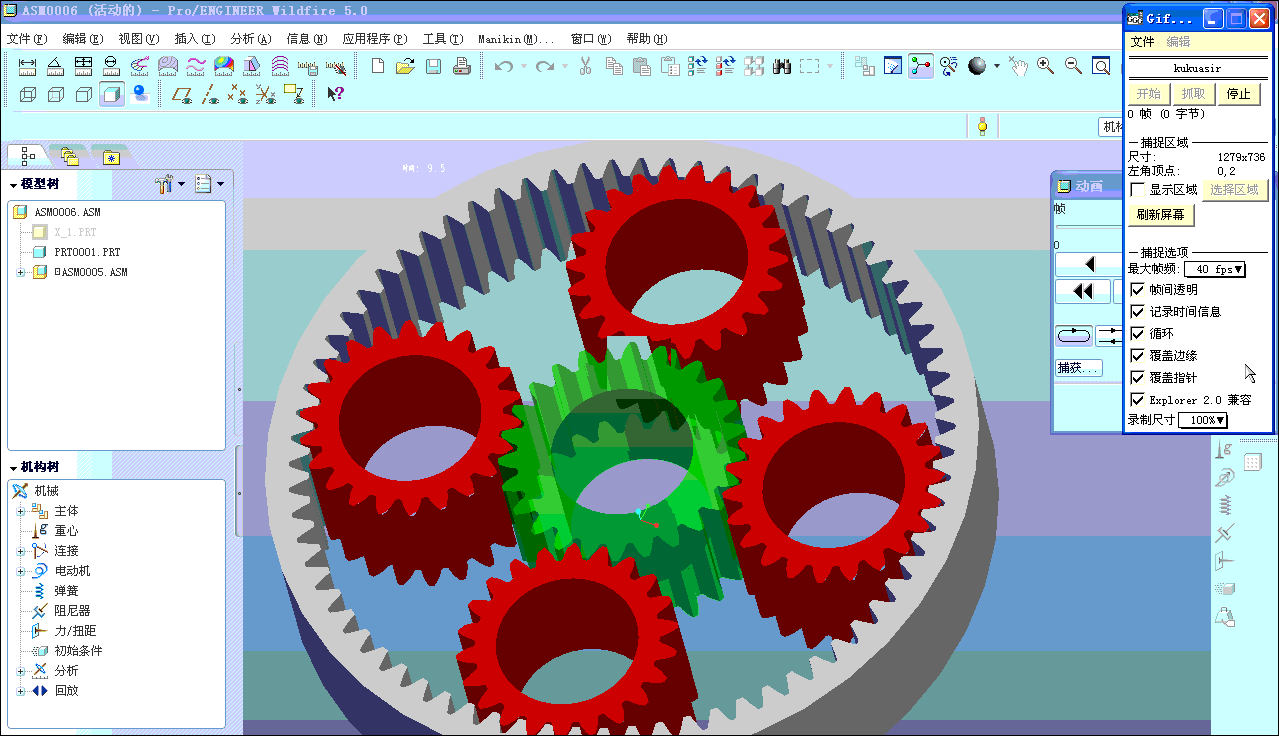Expand the ASM0005.ASM tree node

(21, 272)
